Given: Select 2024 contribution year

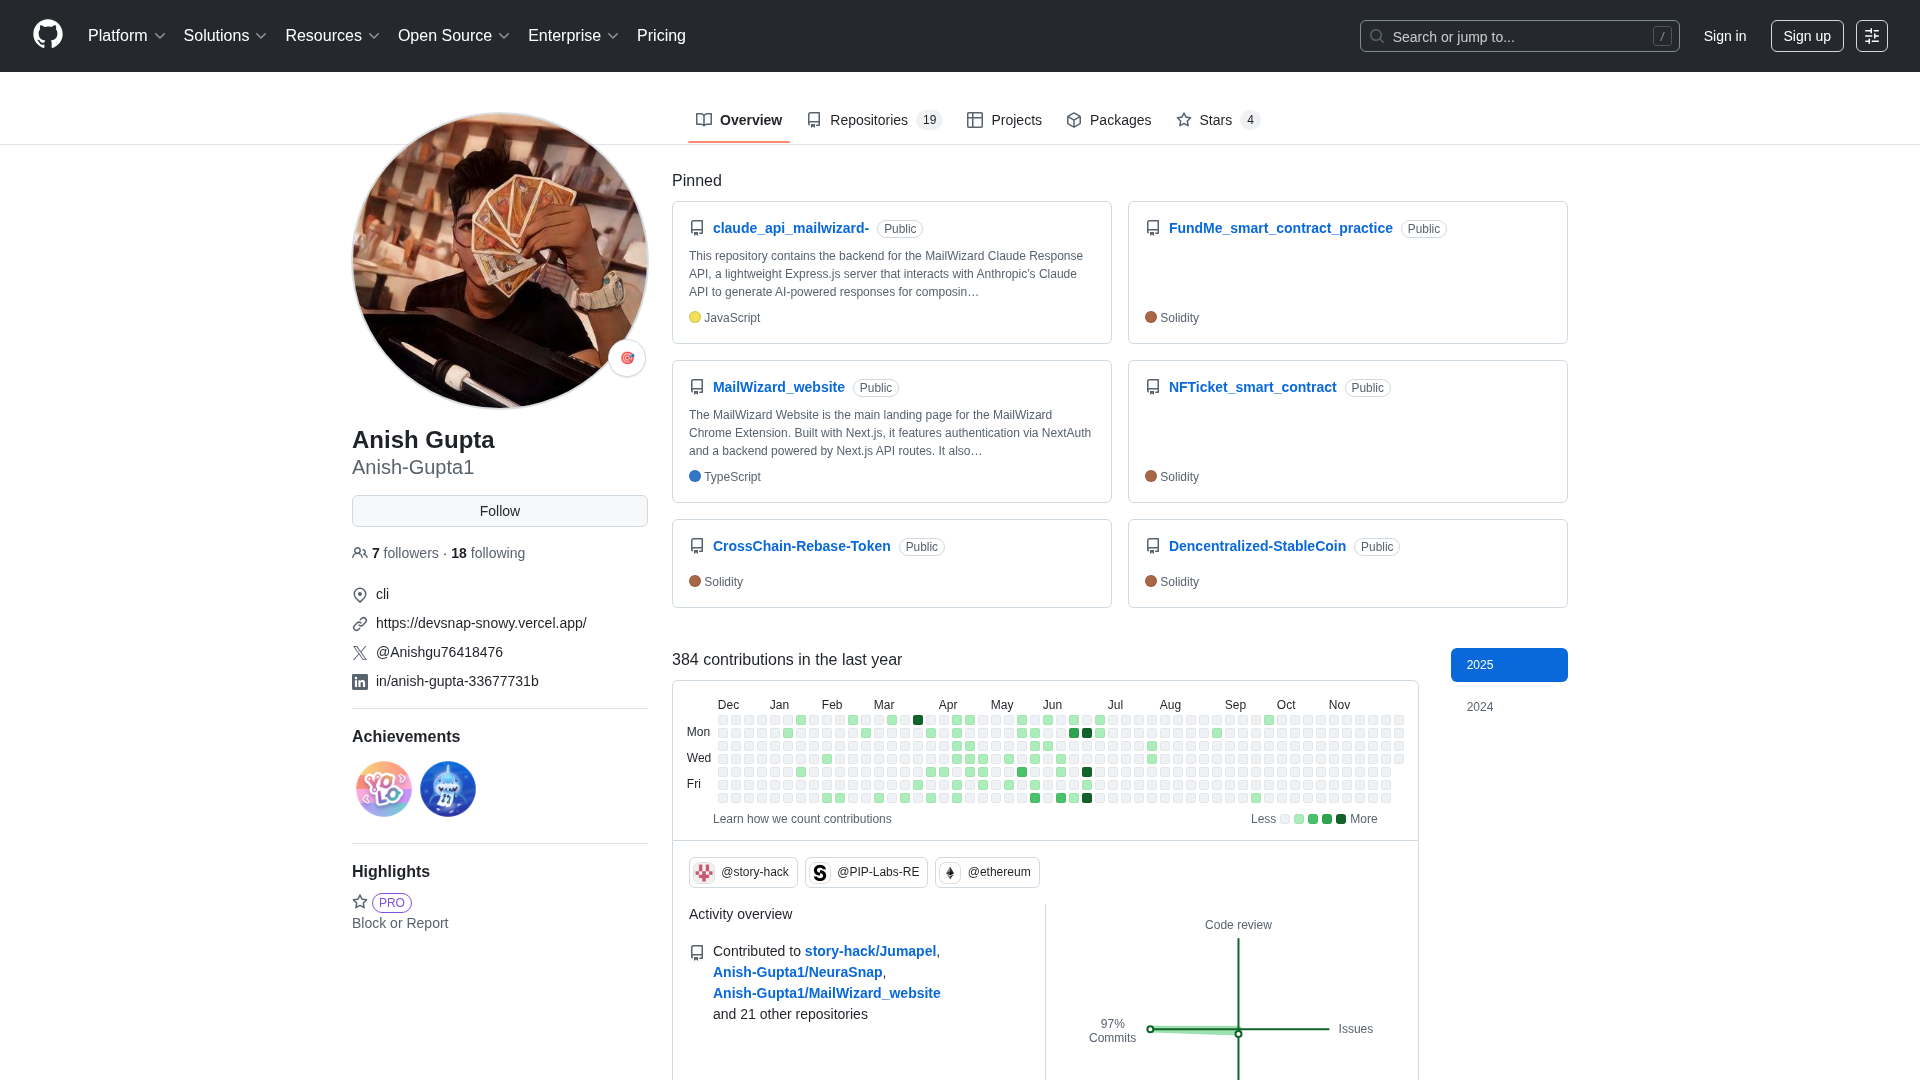Looking at the screenshot, I should 1479,707.
